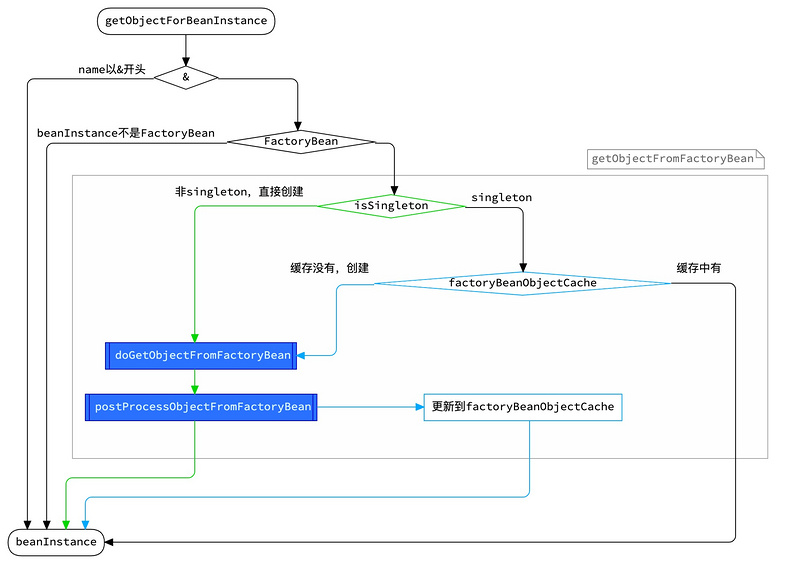The height and width of the screenshot is (588, 800).
Task: Toggle the 缓存中有 path label
Action: [x=700, y=268]
